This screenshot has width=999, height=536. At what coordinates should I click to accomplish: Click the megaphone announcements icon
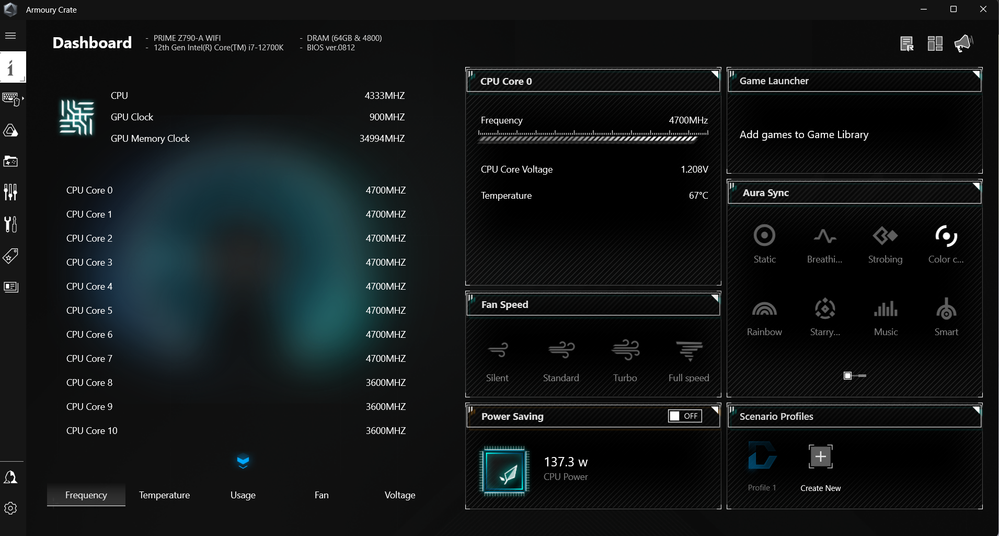(x=963, y=43)
